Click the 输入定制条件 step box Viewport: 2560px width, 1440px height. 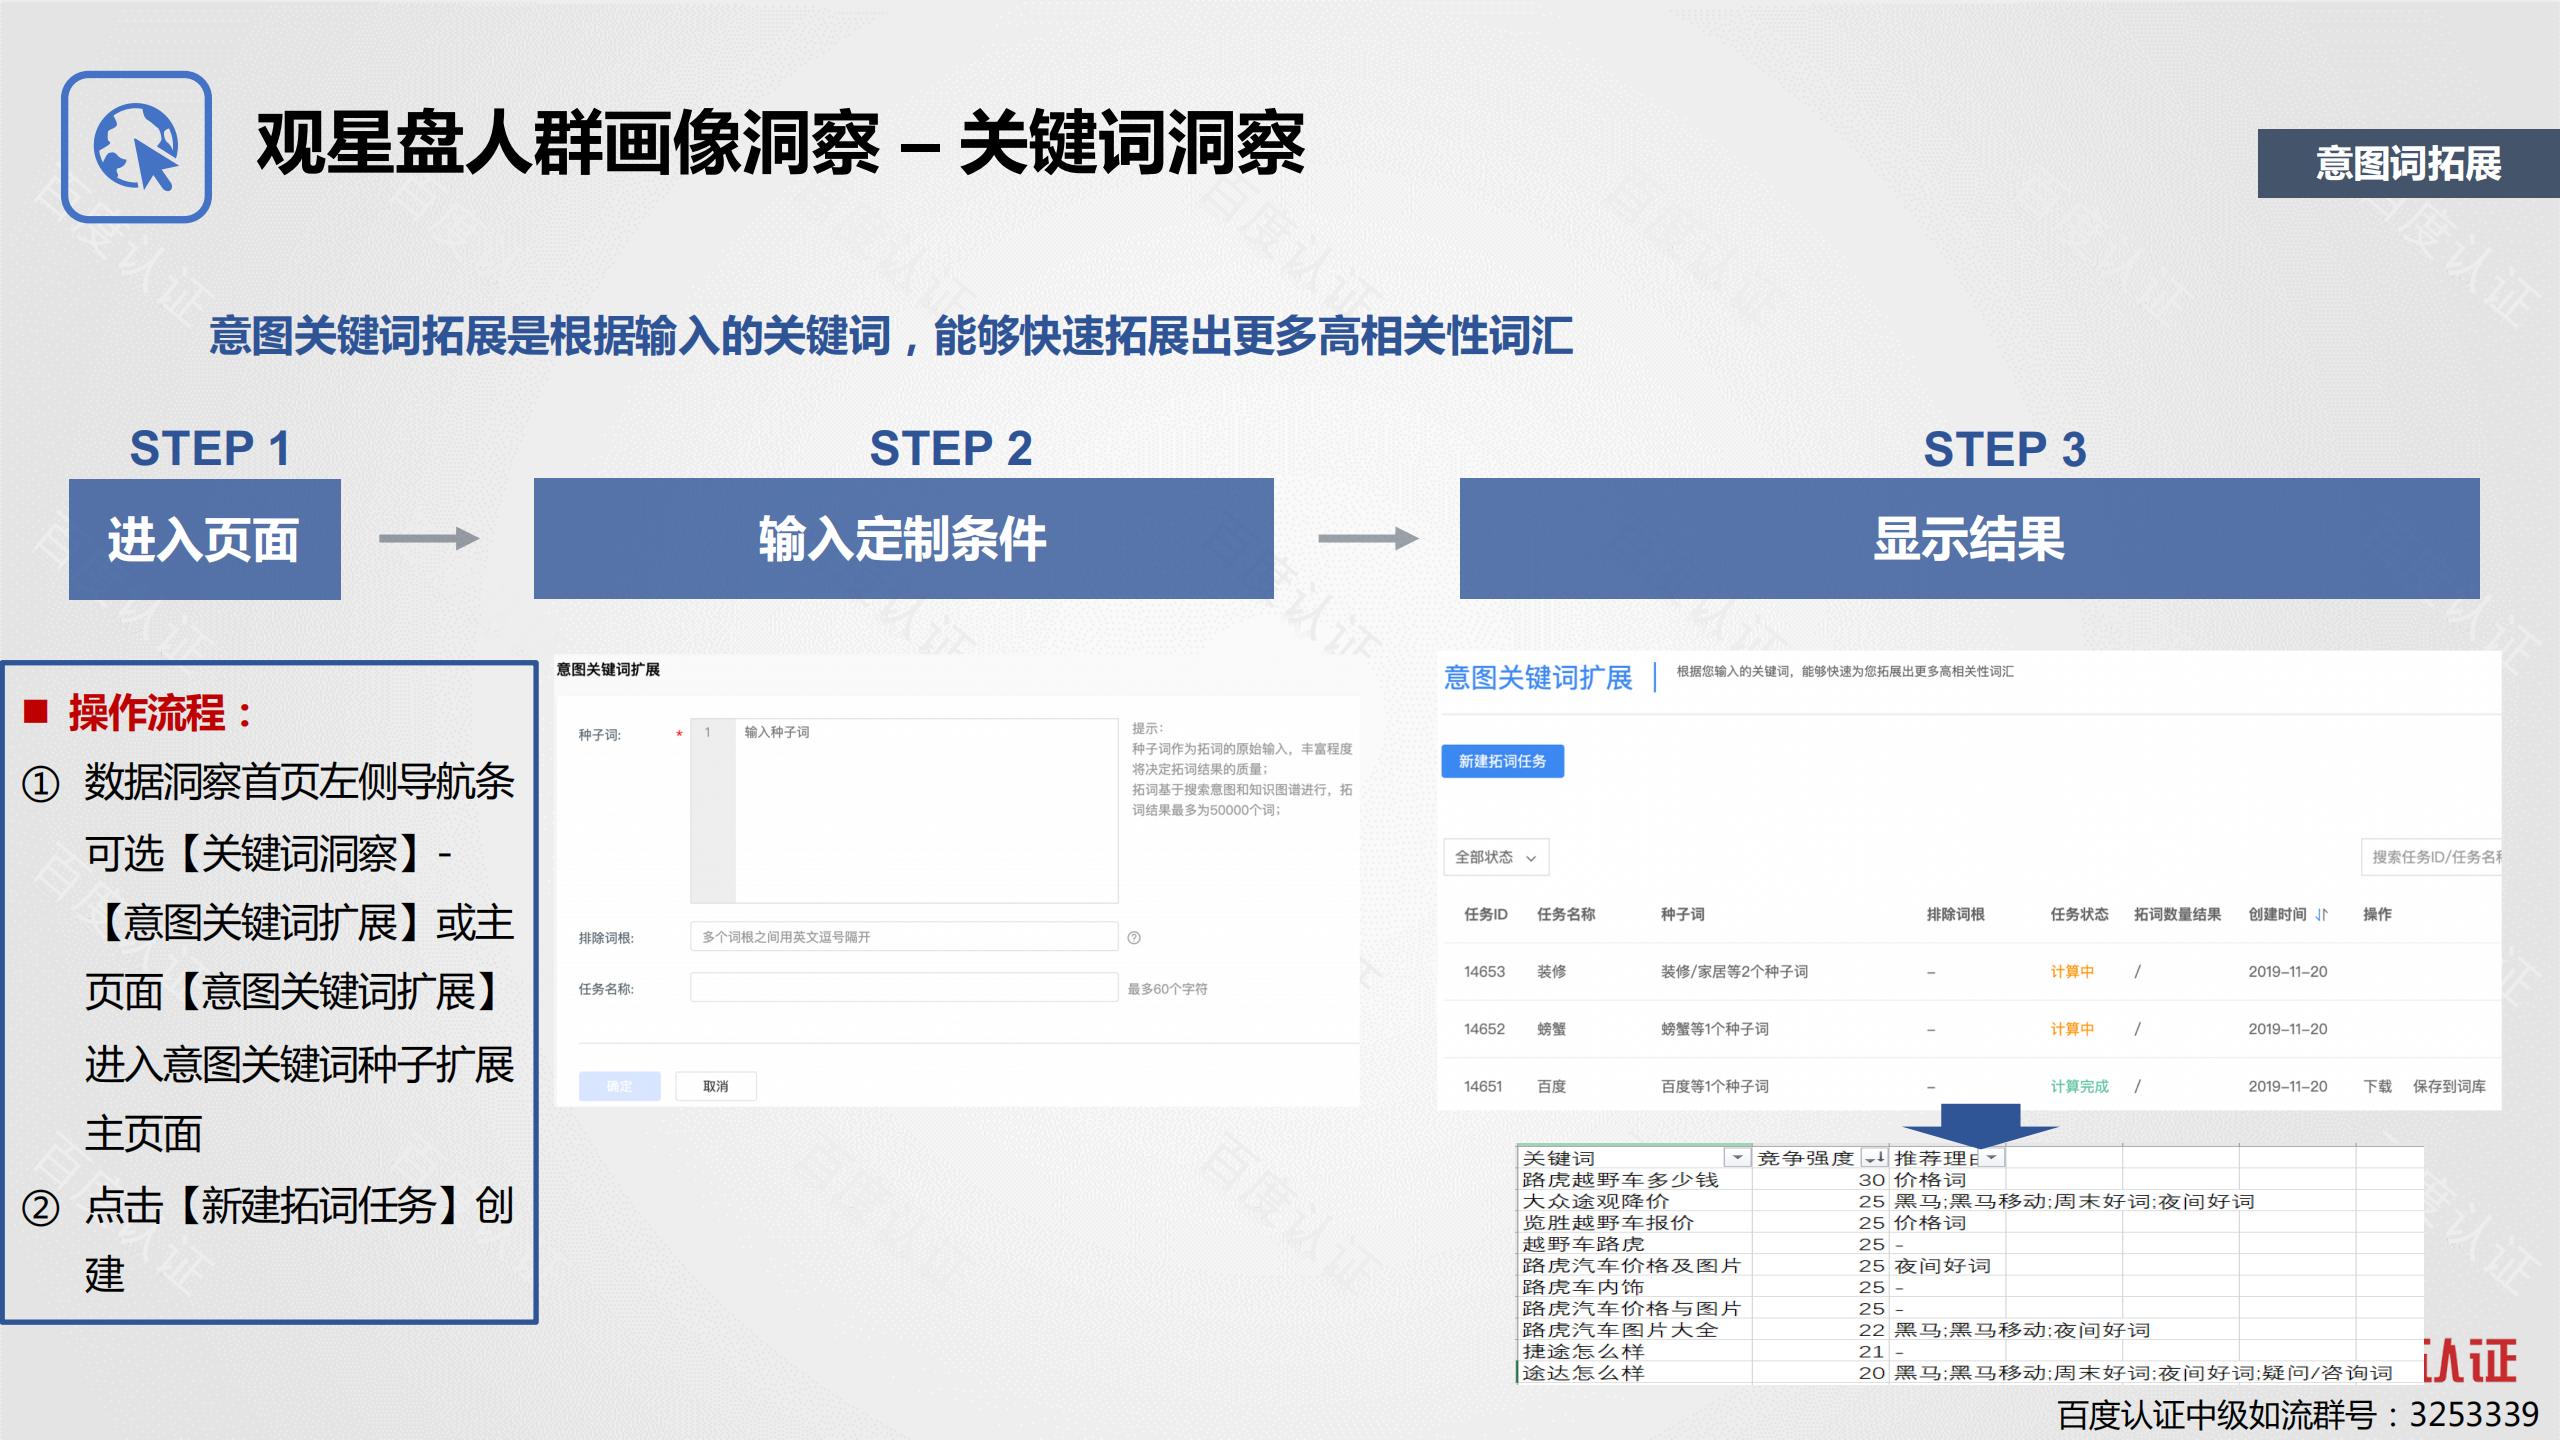pos(904,539)
